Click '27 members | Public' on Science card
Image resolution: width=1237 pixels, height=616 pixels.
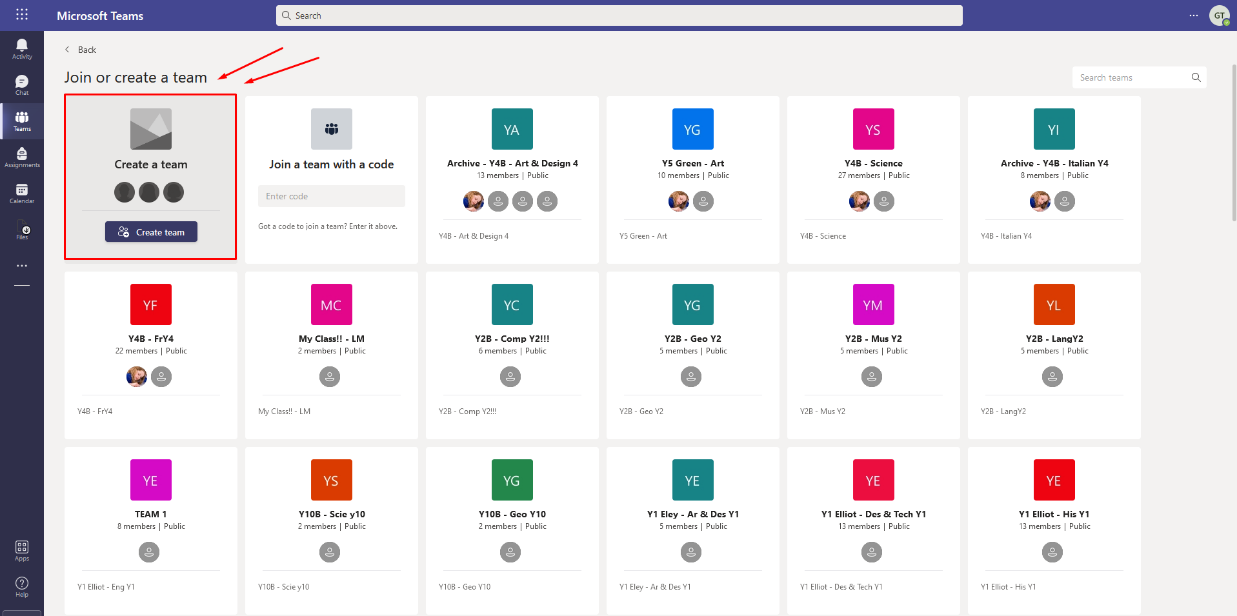(x=873, y=175)
